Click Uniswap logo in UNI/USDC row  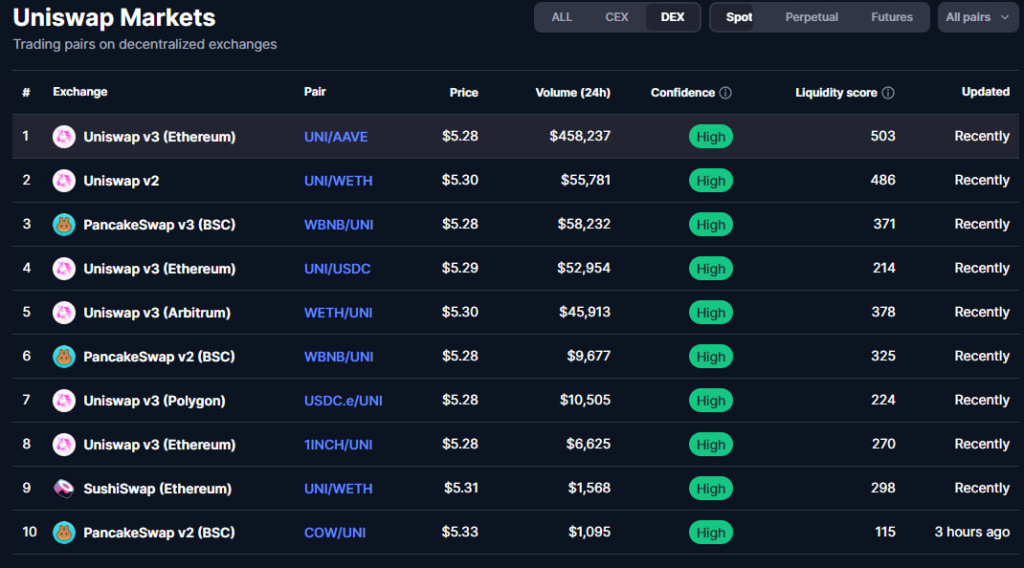point(64,268)
